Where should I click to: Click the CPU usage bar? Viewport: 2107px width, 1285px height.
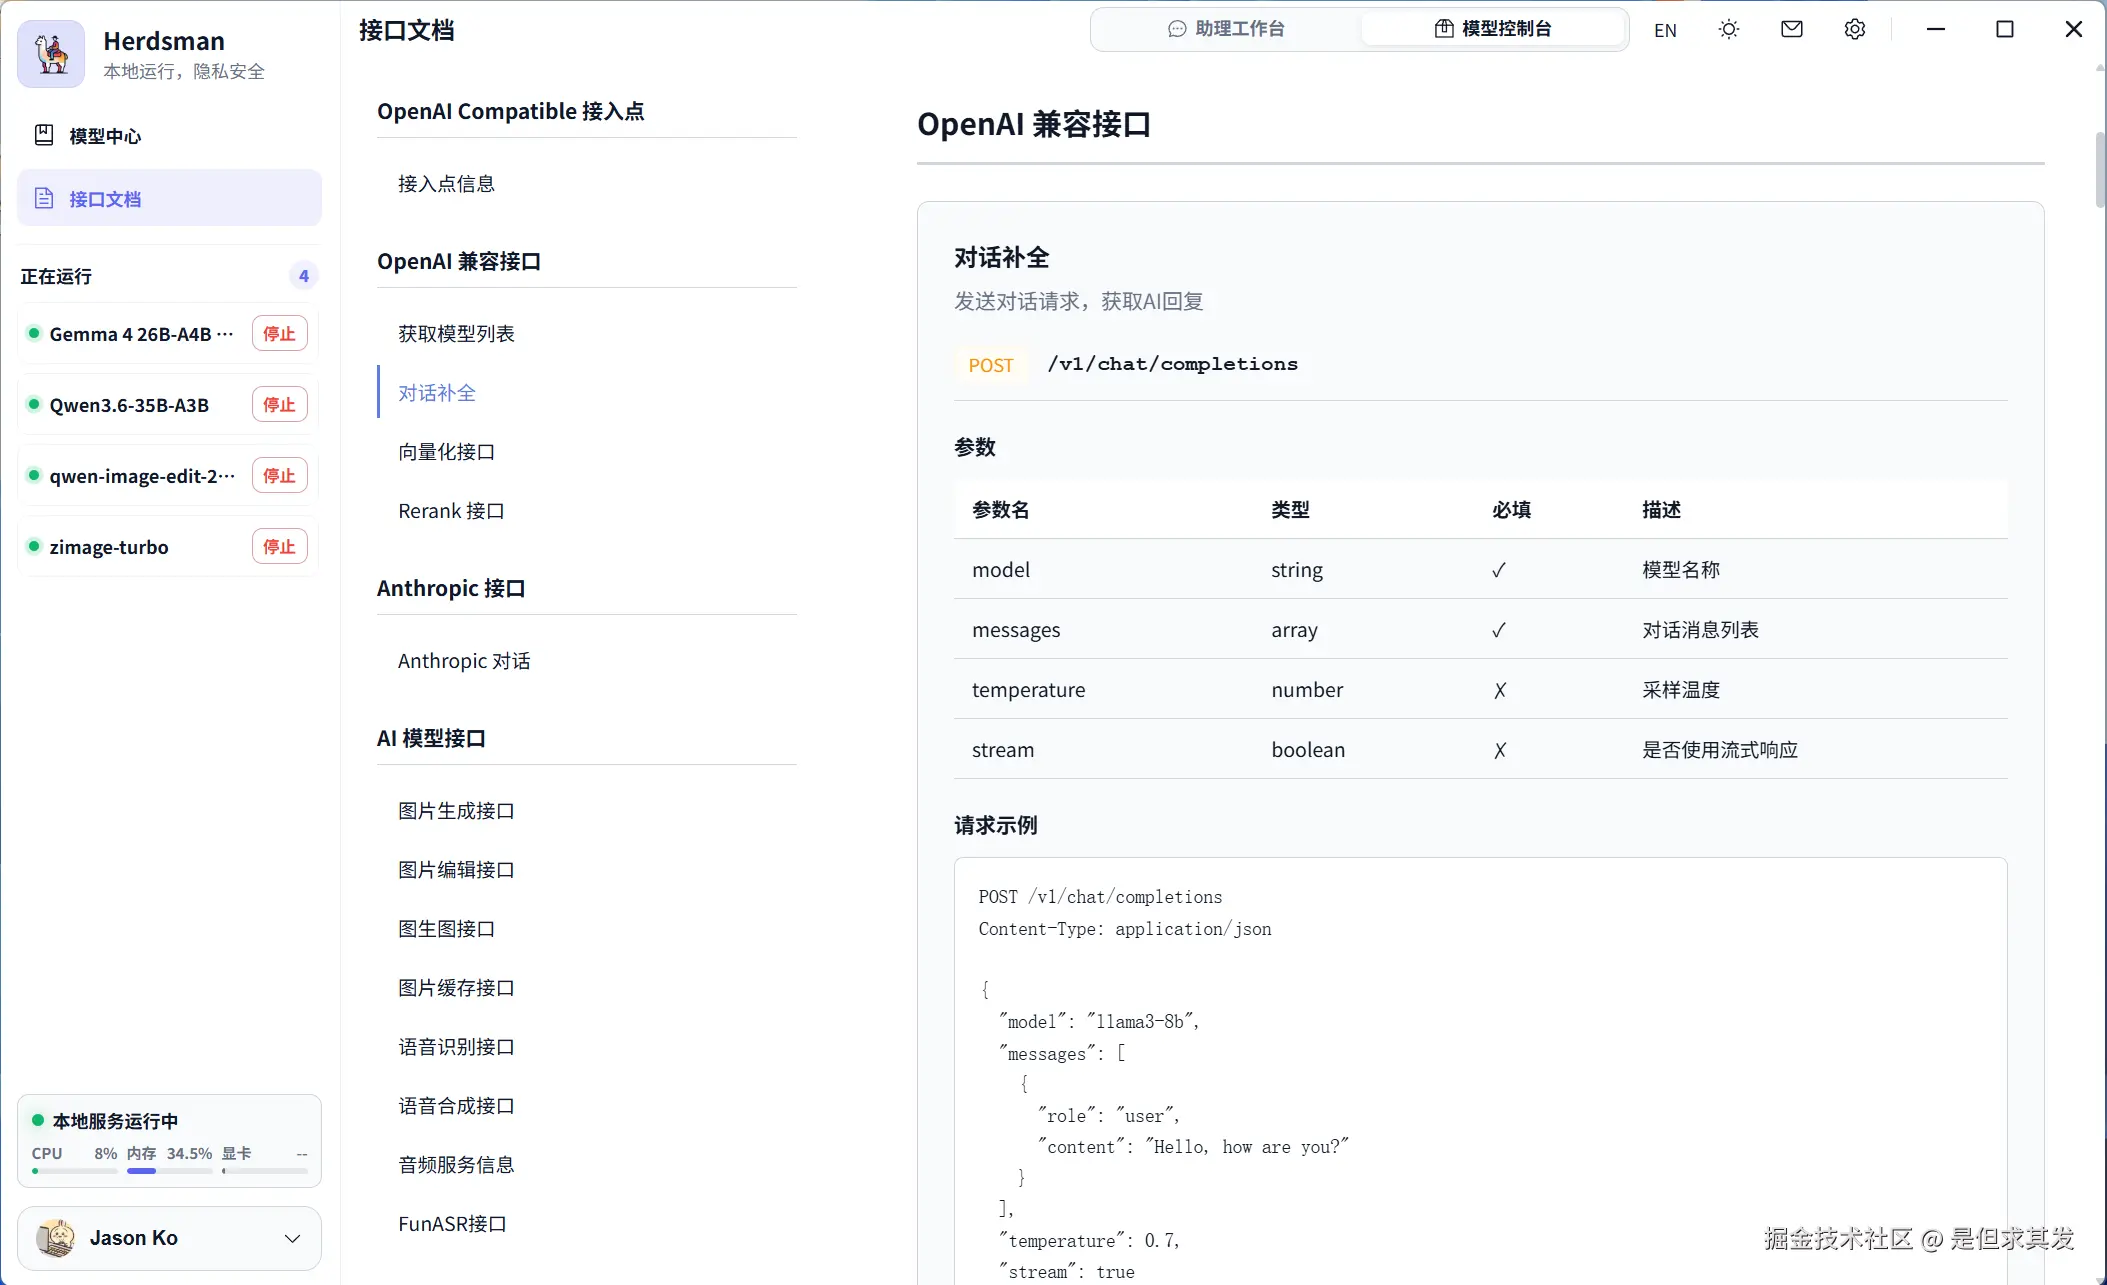click(x=75, y=1171)
